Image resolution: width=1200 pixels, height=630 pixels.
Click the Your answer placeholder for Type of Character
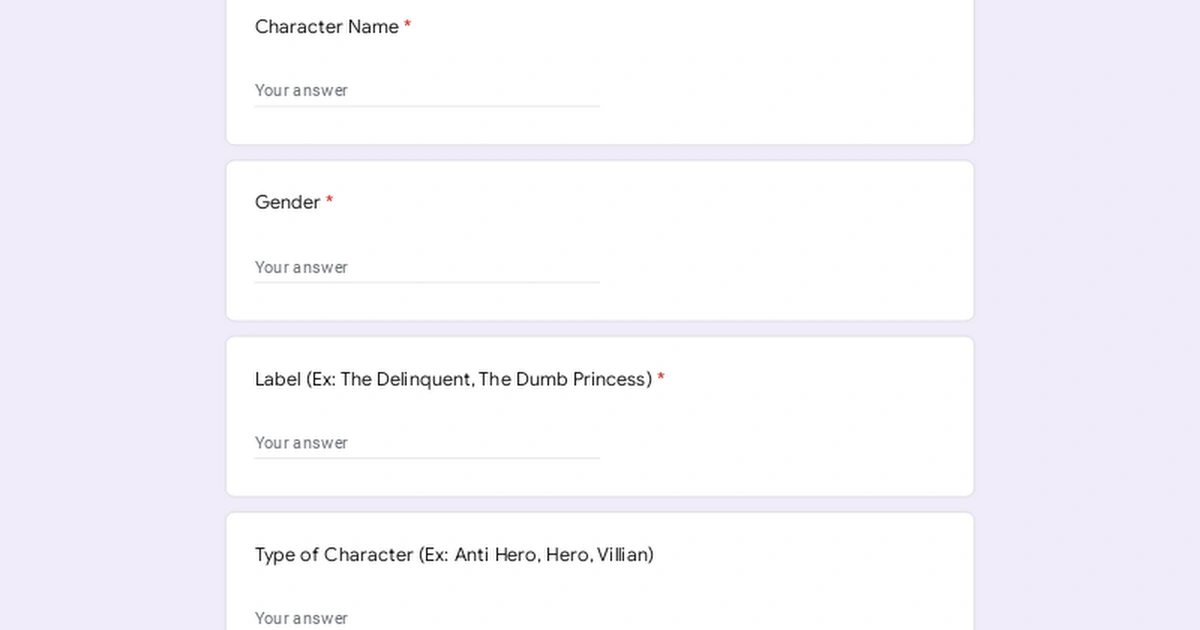(x=301, y=618)
